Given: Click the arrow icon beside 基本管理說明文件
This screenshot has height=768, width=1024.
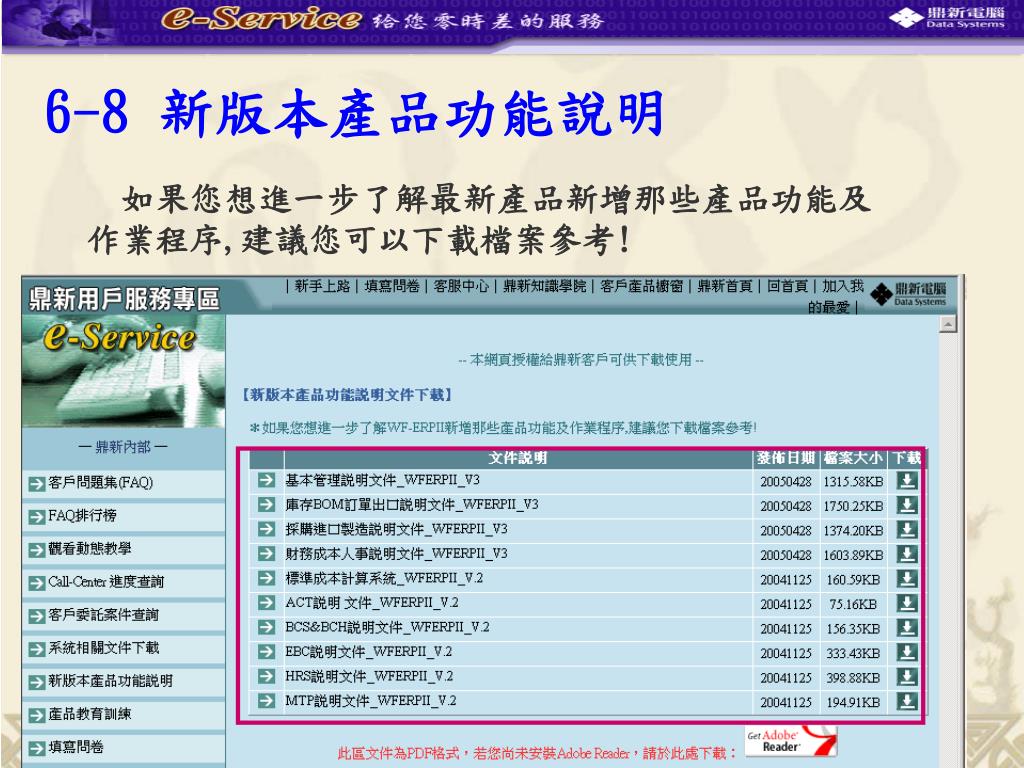Looking at the screenshot, I should (266, 481).
